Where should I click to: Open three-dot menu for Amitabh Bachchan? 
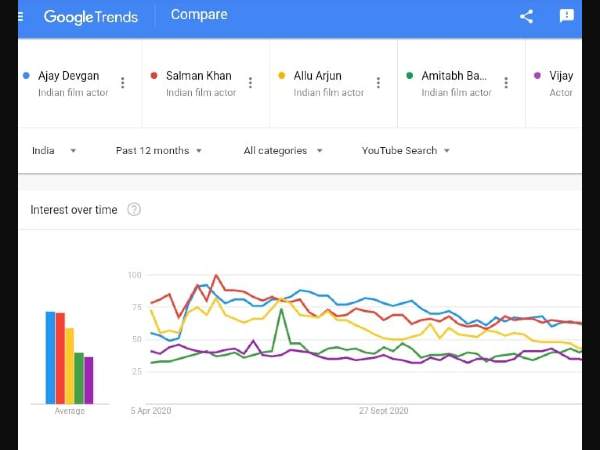tap(506, 83)
